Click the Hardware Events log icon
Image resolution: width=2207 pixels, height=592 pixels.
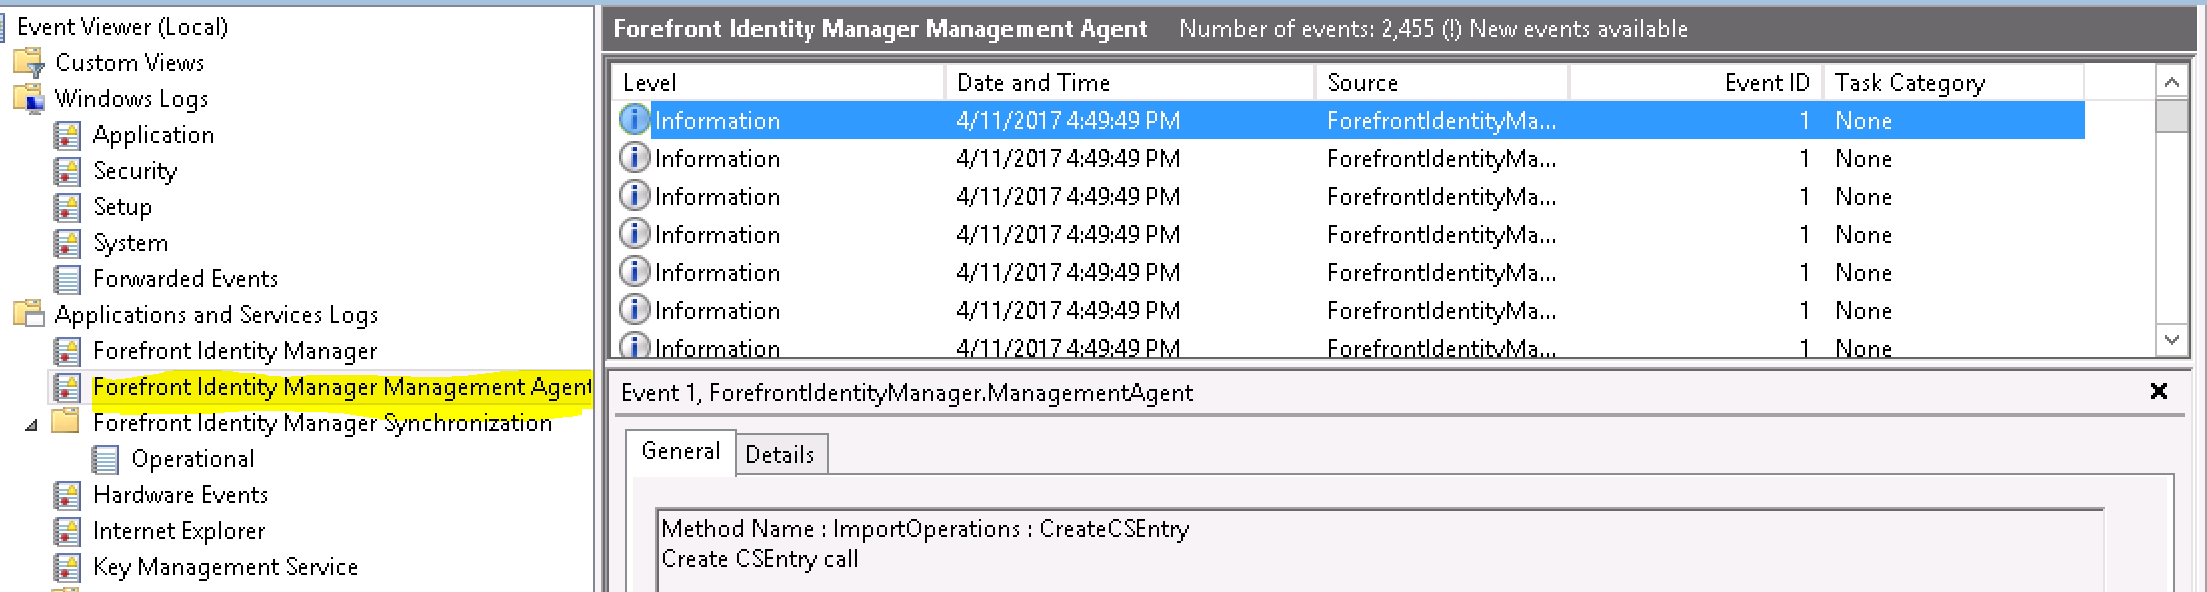[x=67, y=495]
